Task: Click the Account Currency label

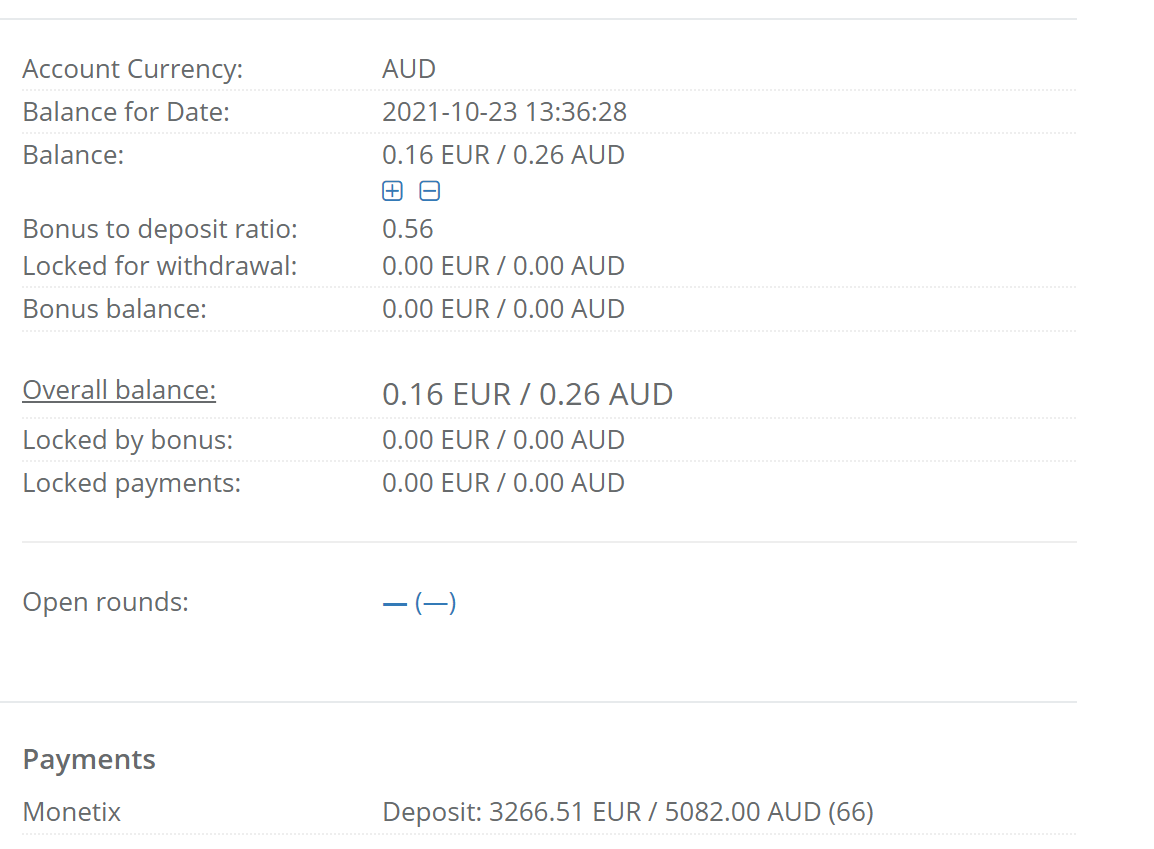Action: (132, 69)
